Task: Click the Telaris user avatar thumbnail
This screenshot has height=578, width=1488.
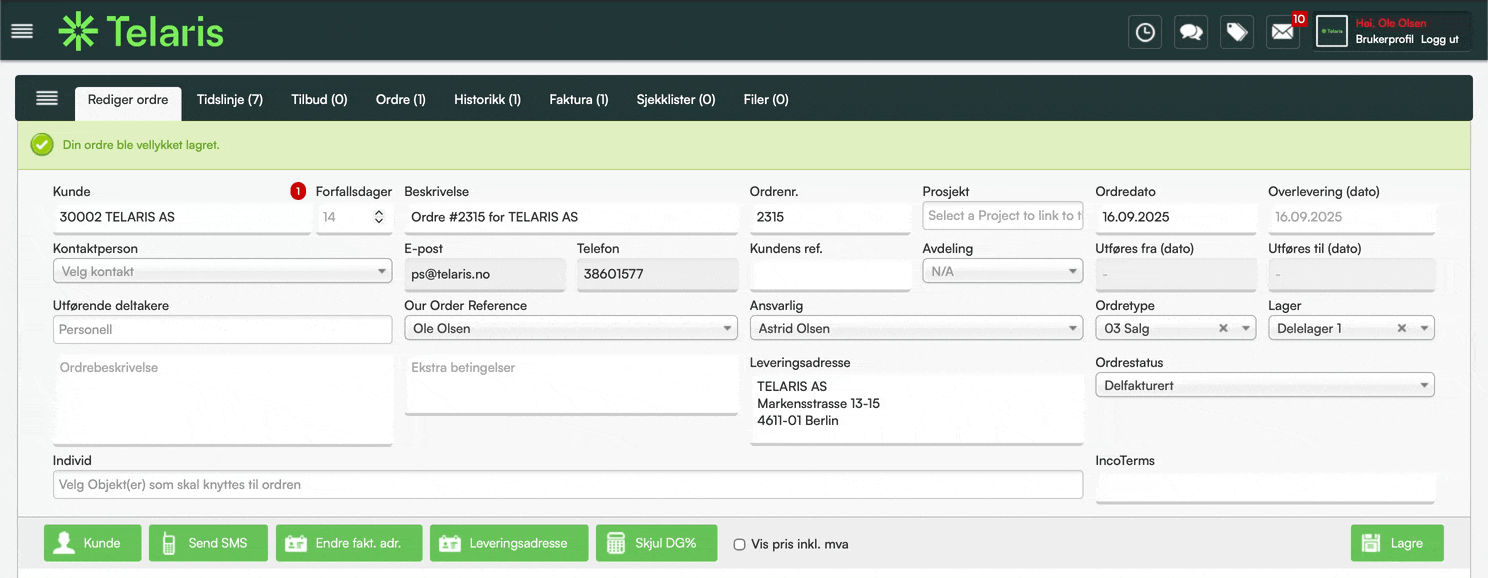Action: (x=1332, y=31)
